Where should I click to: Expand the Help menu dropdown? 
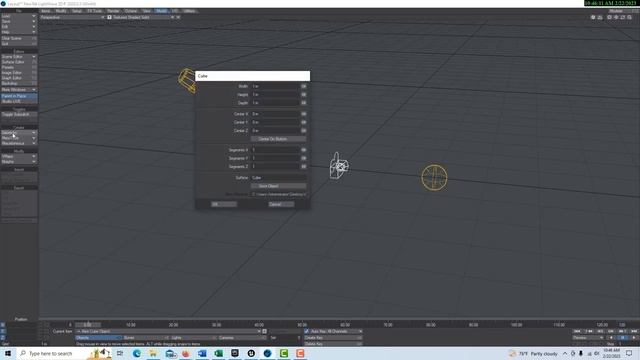pos(19,32)
